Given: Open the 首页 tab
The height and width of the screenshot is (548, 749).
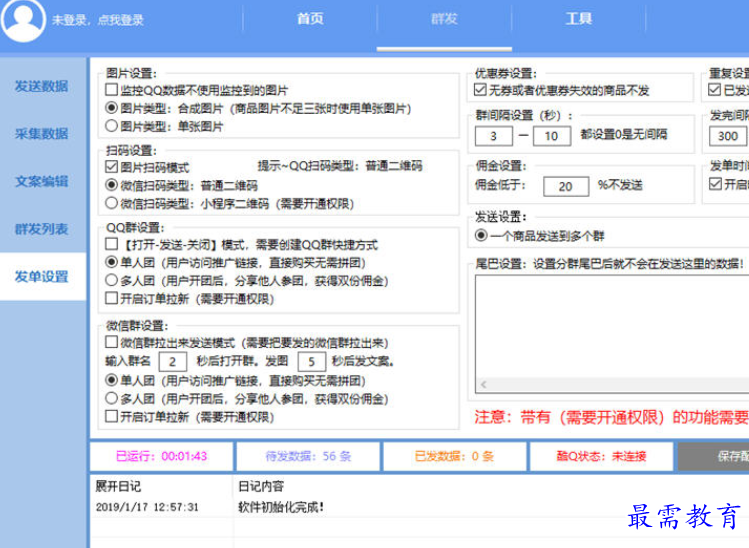Looking at the screenshot, I should tap(310, 19).
